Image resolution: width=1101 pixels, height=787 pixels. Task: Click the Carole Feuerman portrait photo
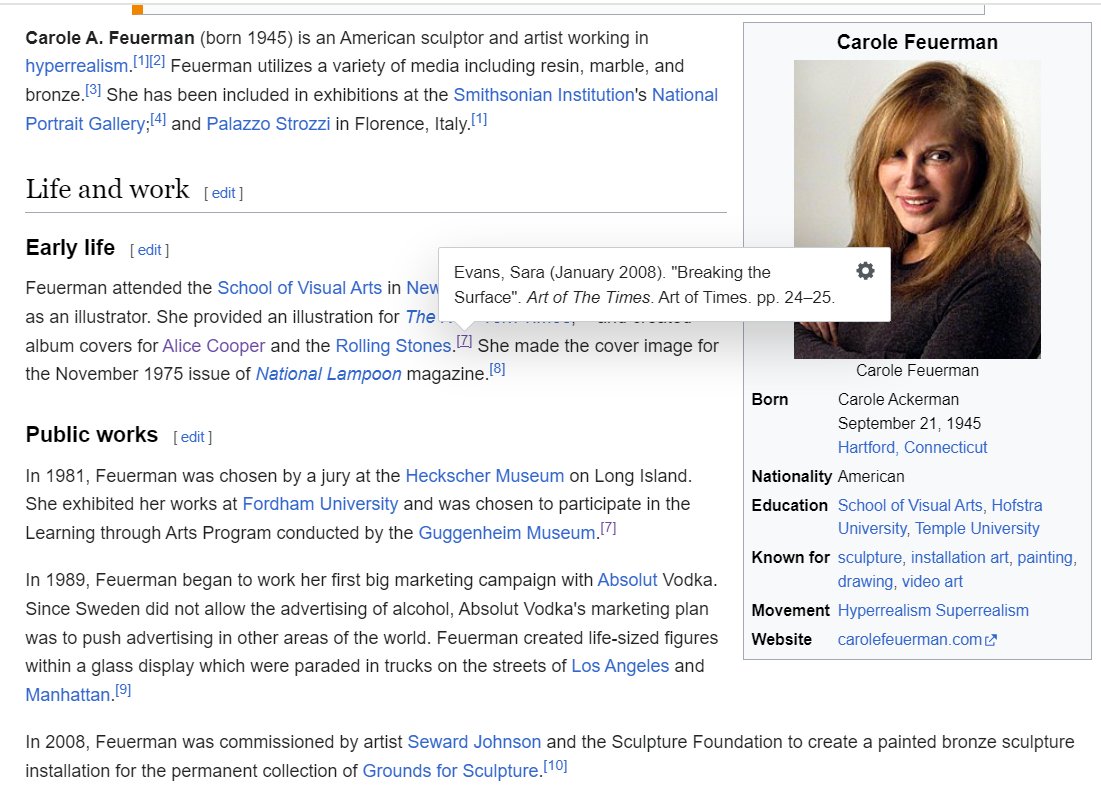pyautogui.click(x=917, y=209)
